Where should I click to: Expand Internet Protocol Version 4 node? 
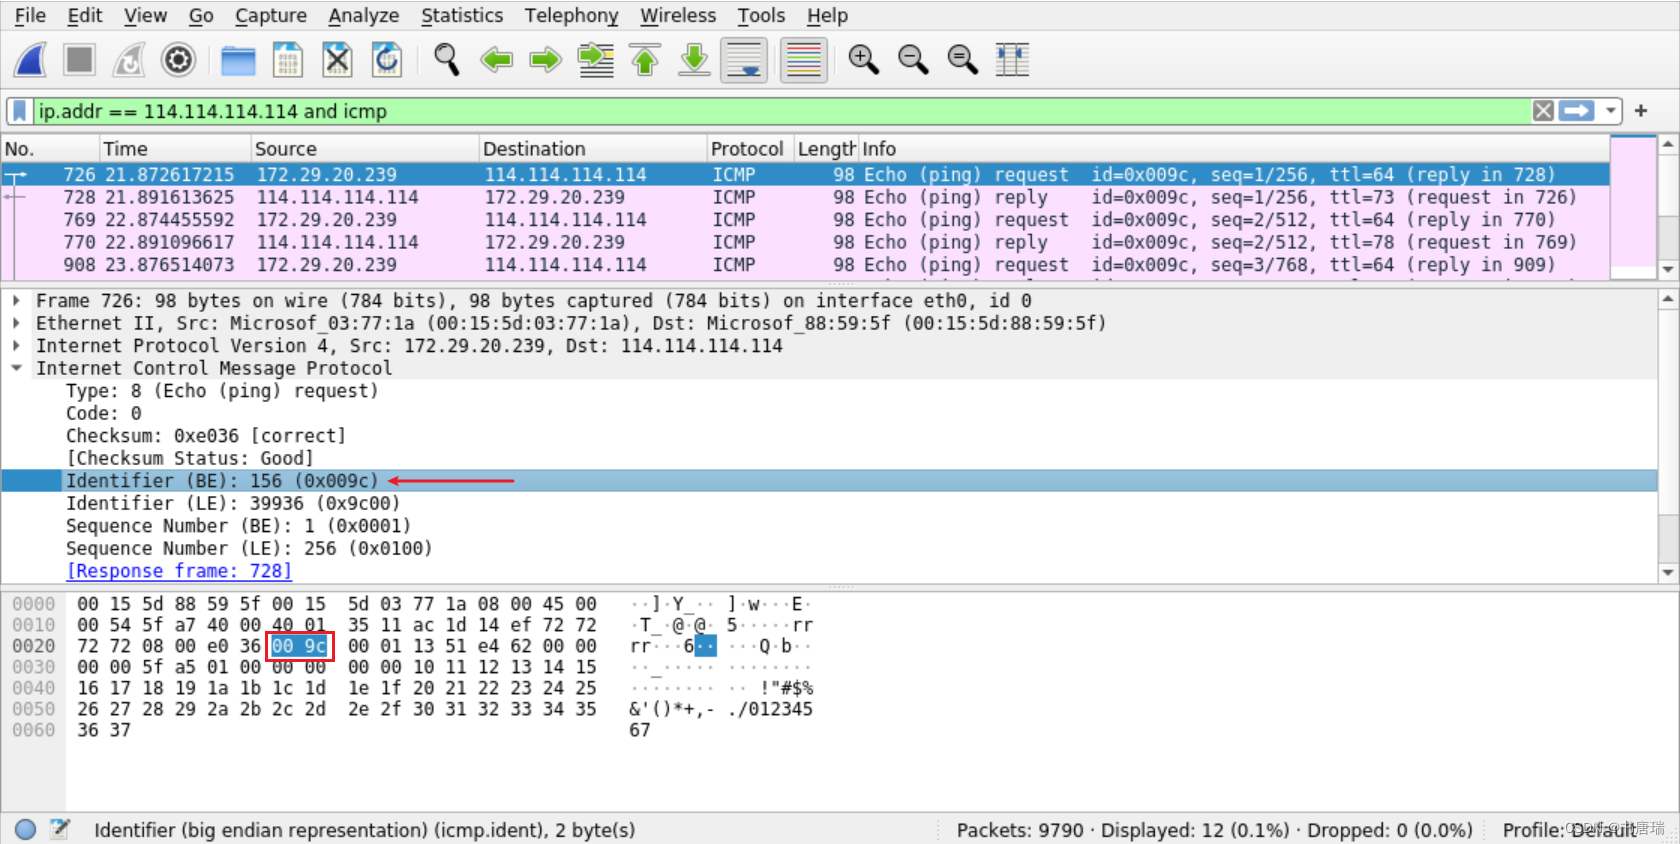coord(16,345)
